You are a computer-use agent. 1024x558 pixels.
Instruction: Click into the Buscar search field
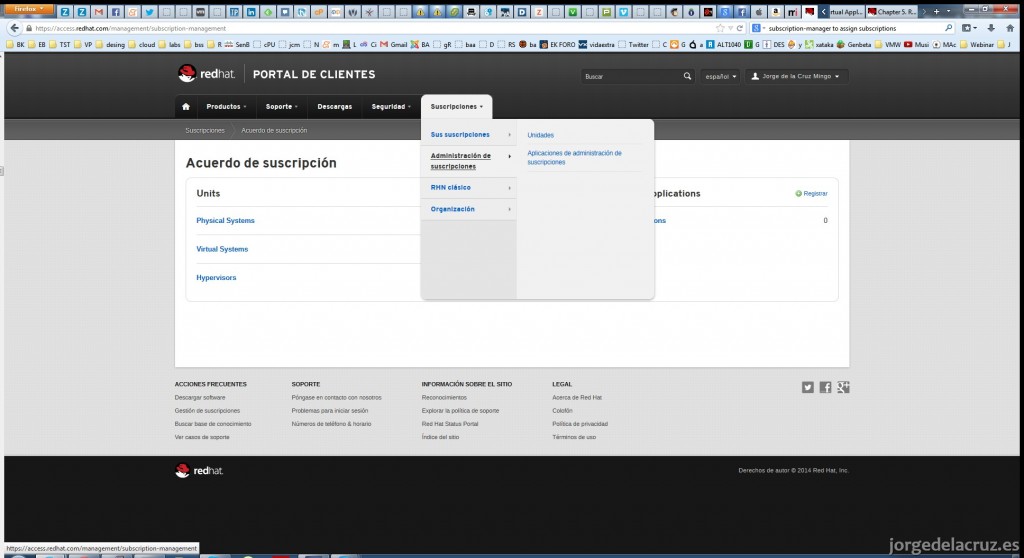point(632,76)
